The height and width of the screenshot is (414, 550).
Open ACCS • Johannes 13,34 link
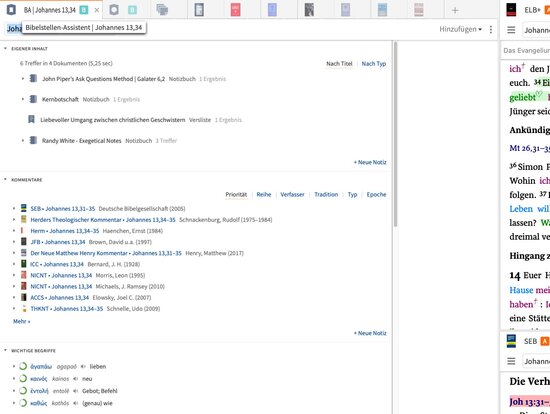[60, 298]
